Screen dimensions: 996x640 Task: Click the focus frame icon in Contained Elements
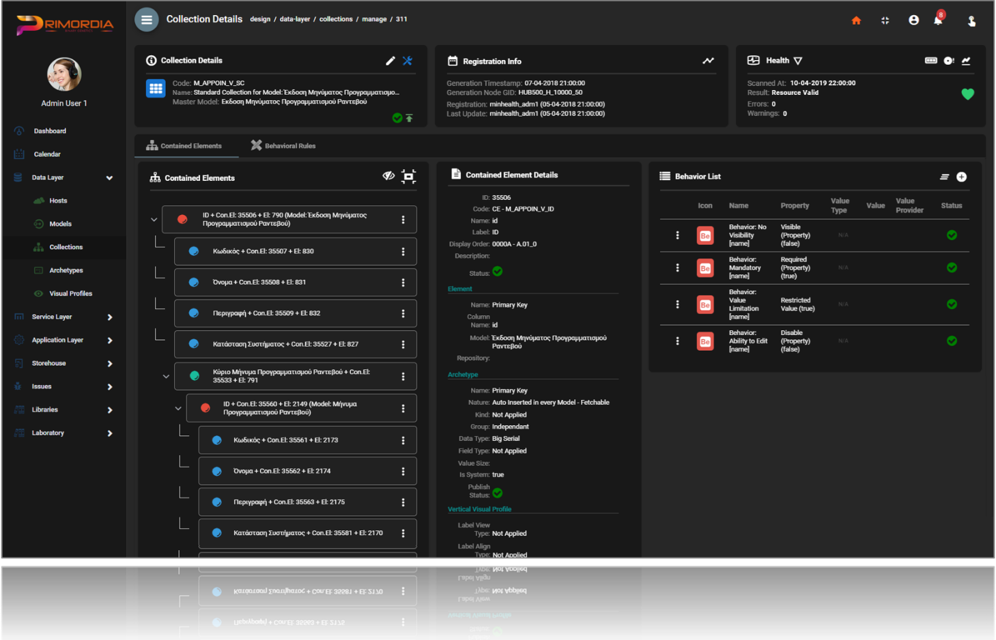click(x=409, y=177)
